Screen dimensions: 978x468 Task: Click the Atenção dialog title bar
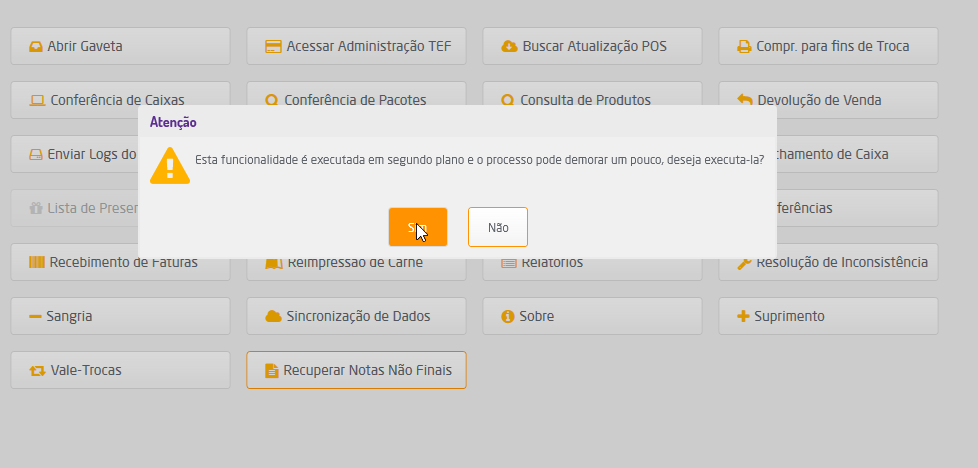(457, 122)
